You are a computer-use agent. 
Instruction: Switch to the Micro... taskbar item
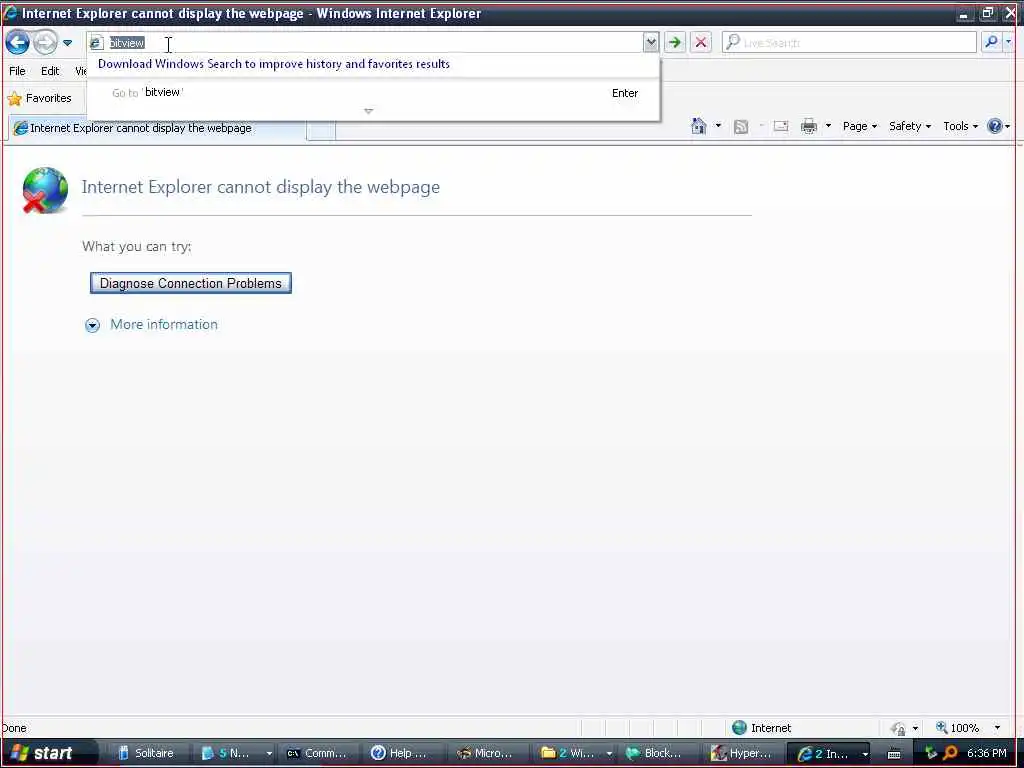click(486, 753)
